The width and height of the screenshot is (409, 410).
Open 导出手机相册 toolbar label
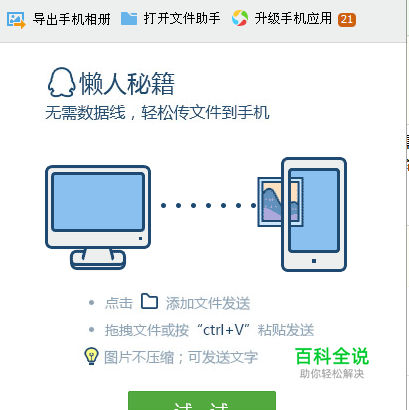72,19
